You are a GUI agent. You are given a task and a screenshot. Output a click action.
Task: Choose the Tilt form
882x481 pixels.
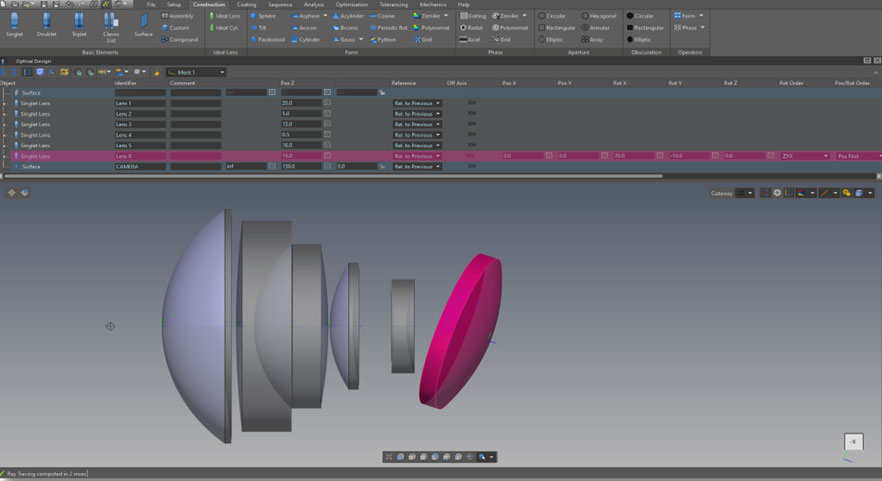click(259, 28)
